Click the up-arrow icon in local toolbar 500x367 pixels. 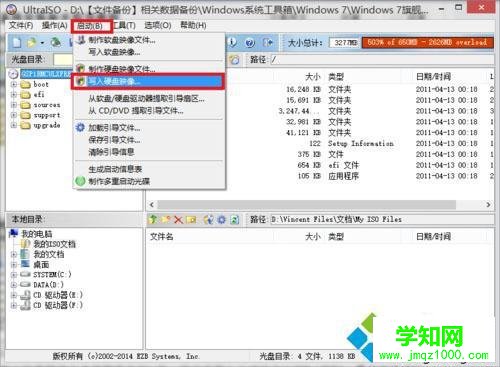(153, 219)
